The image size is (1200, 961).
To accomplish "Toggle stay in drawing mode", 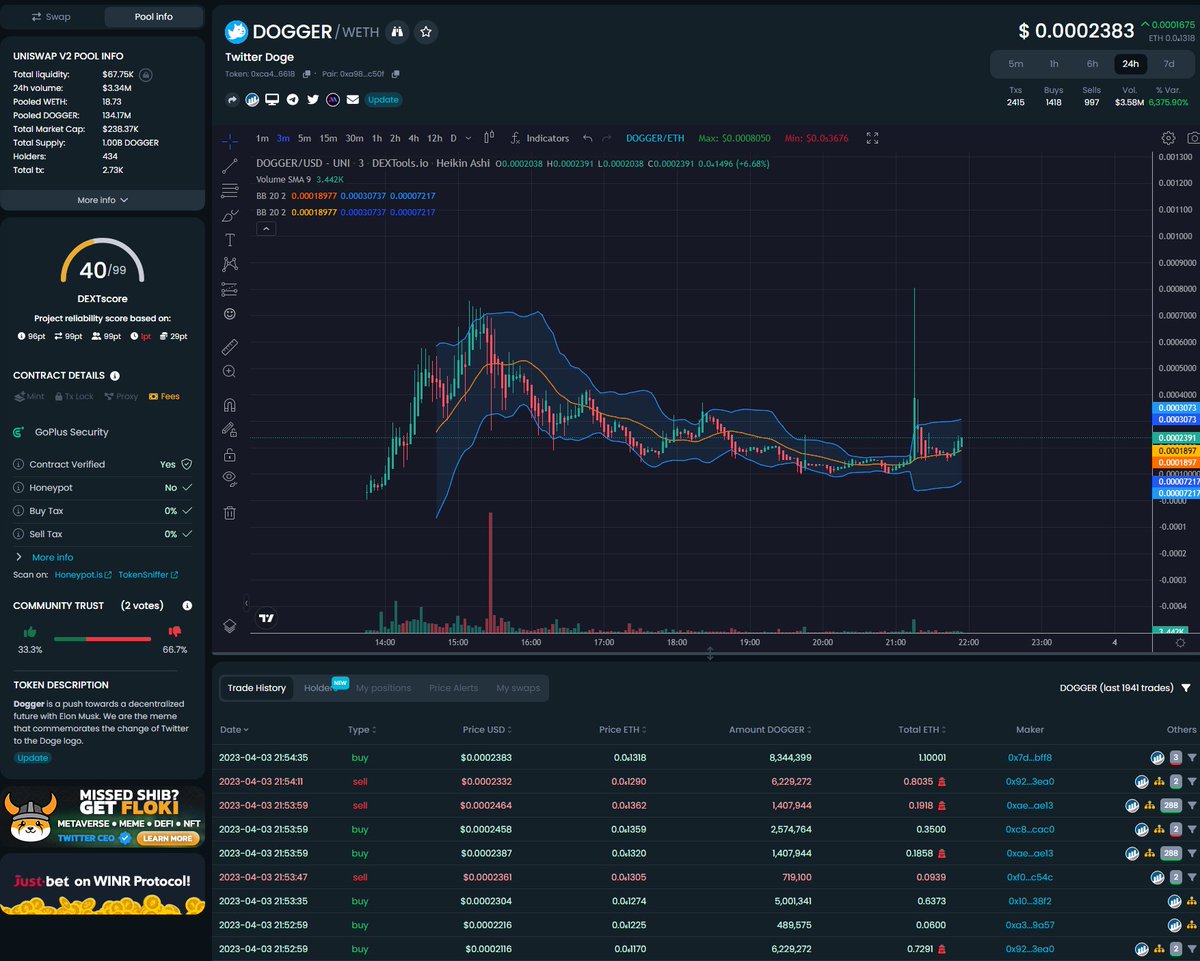I will (x=230, y=430).
